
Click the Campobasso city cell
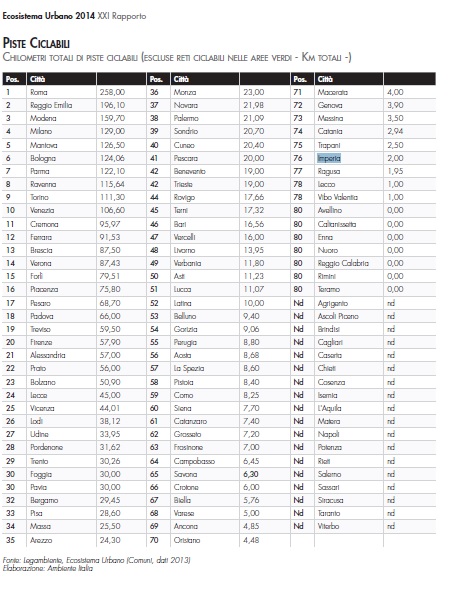[194, 461]
